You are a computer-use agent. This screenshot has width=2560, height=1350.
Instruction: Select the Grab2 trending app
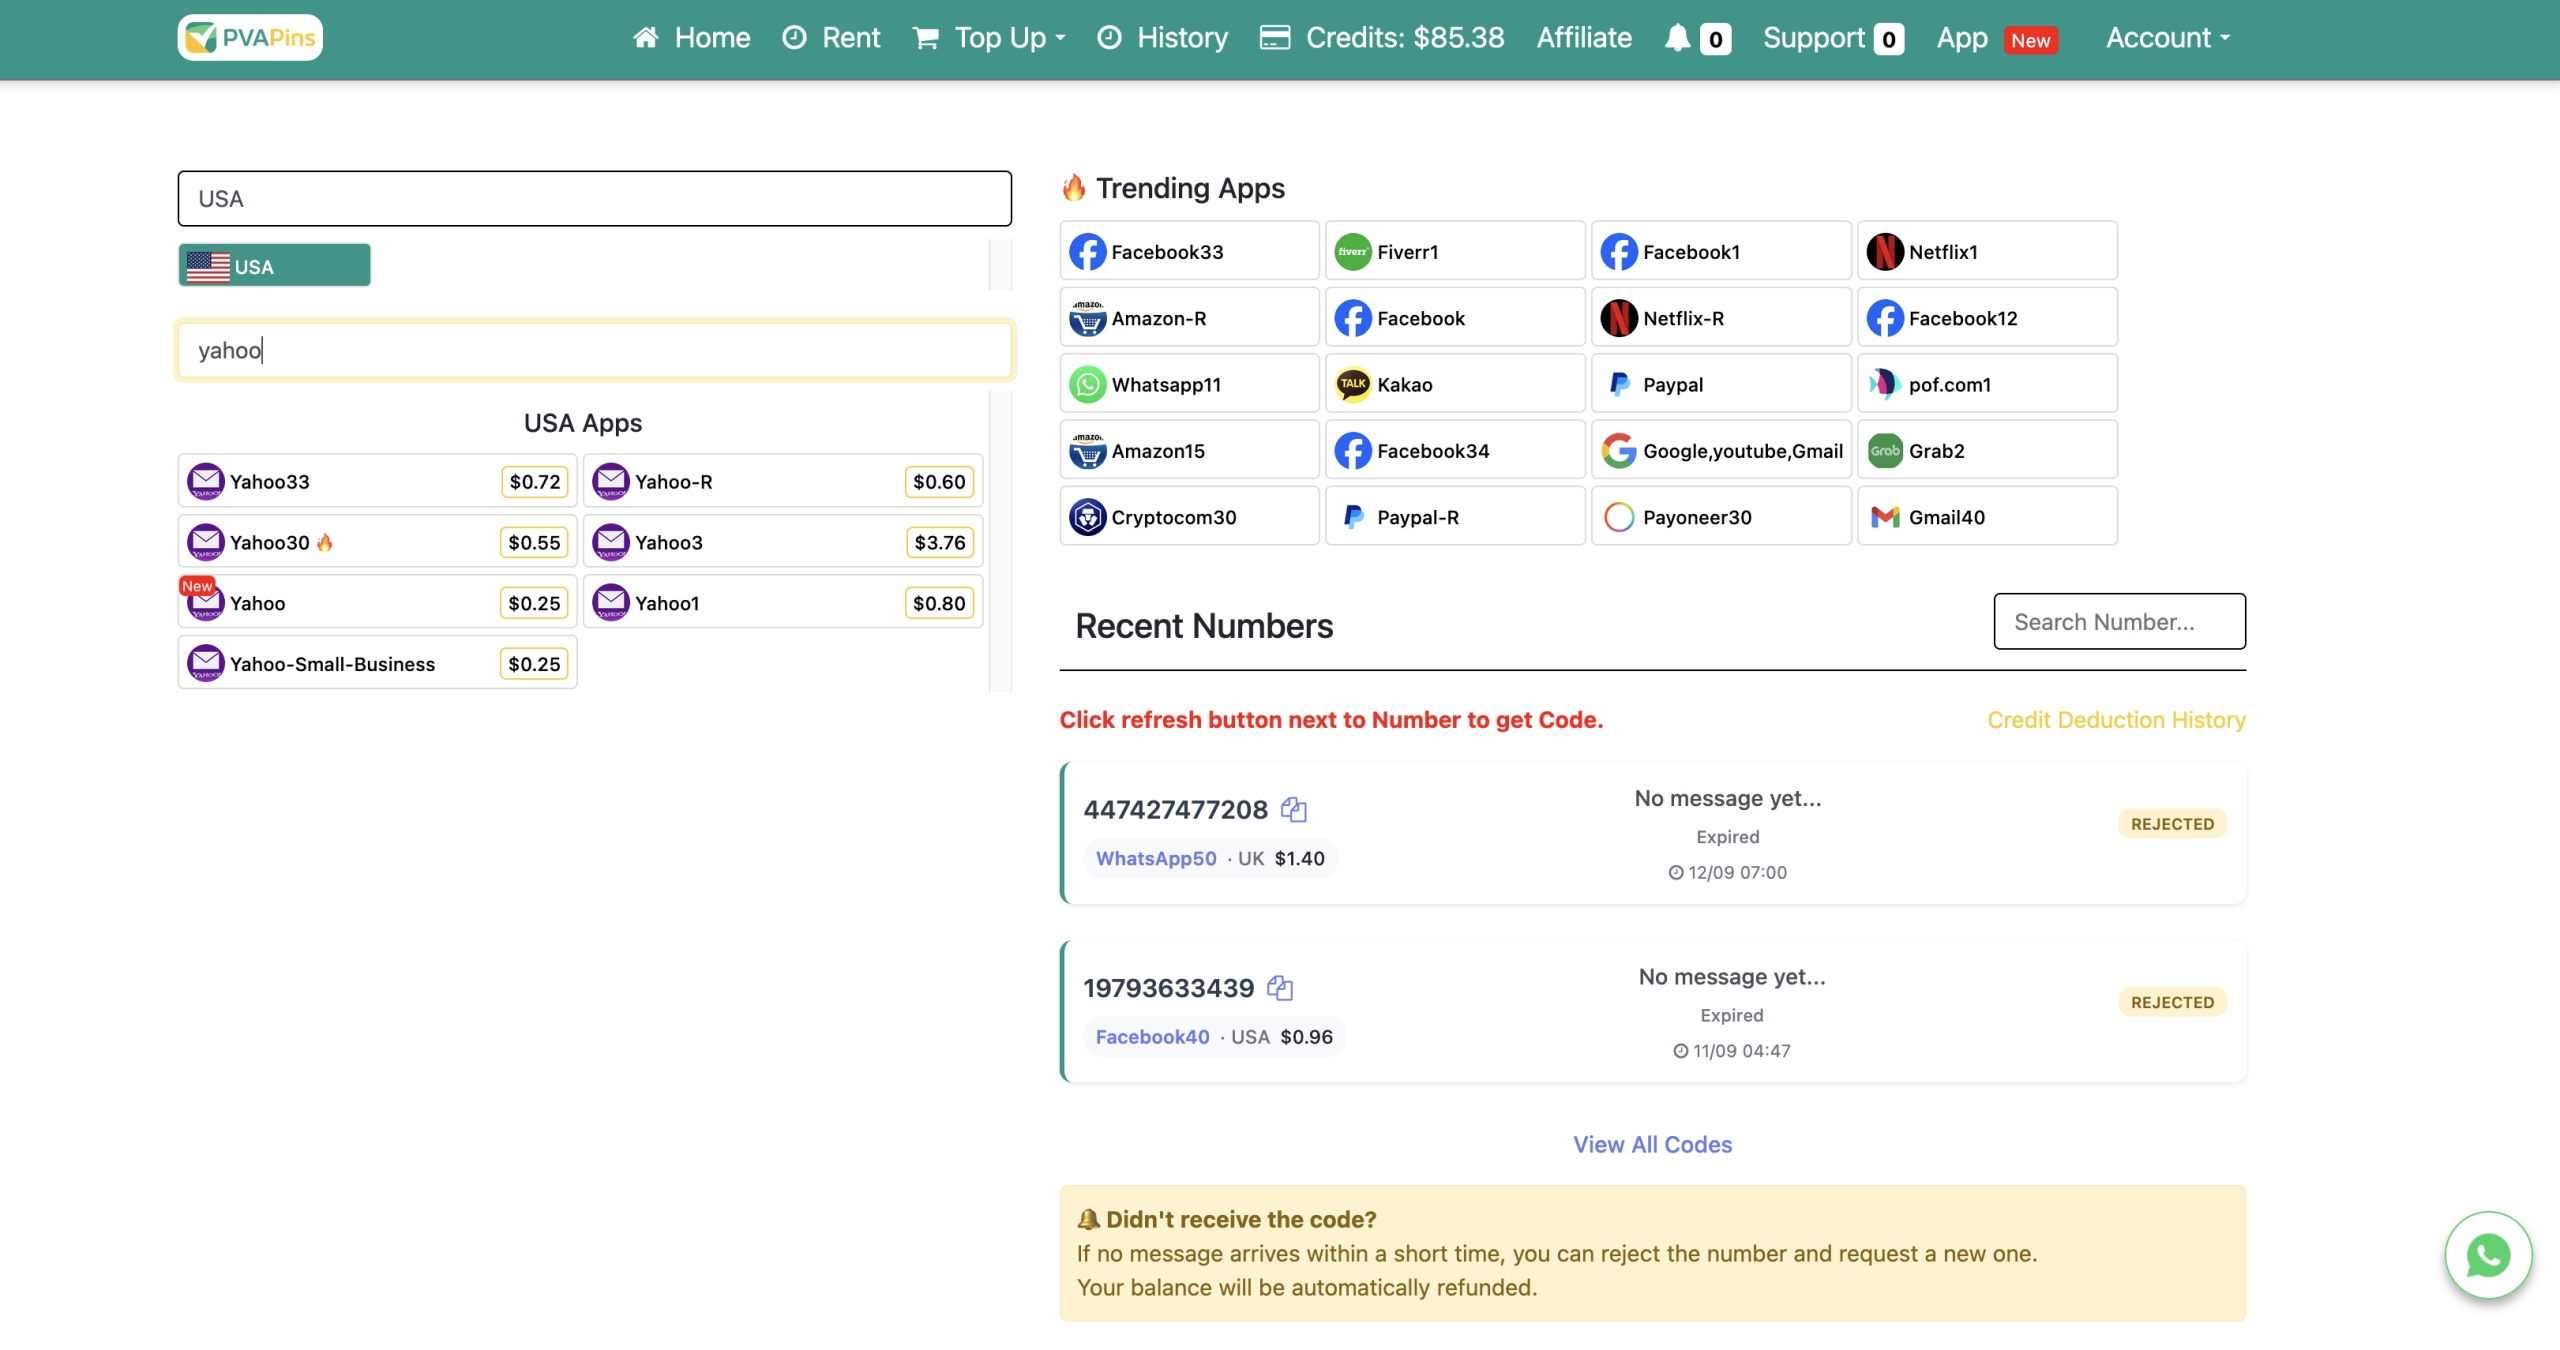click(x=1987, y=450)
